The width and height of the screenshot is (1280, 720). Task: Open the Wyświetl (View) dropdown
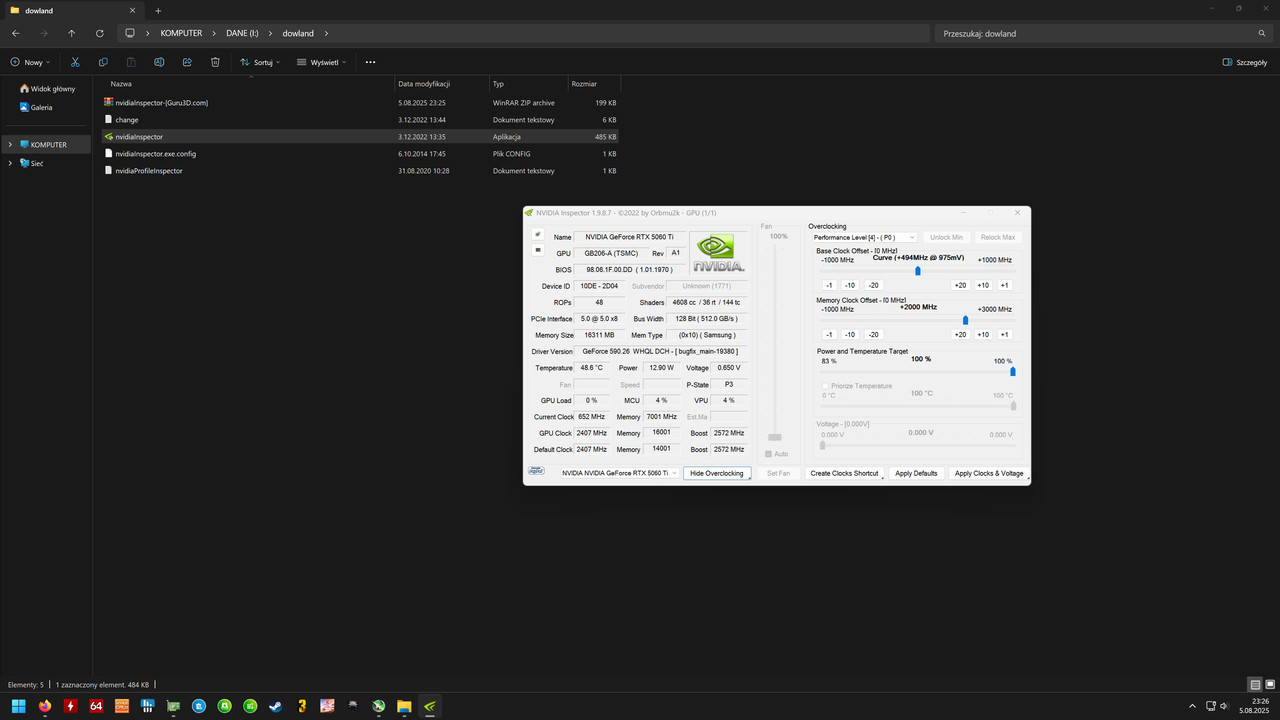click(x=322, y=62)
